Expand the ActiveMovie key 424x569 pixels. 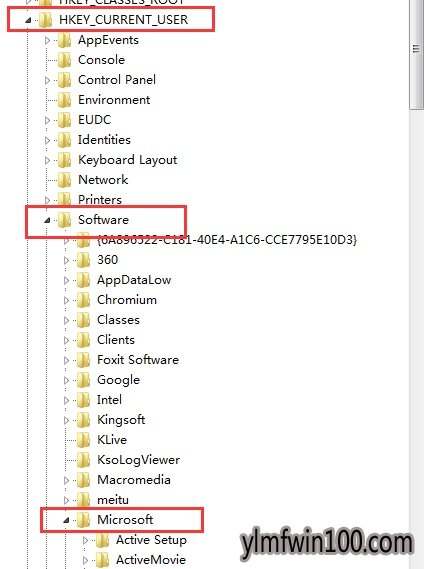point(85,560)
